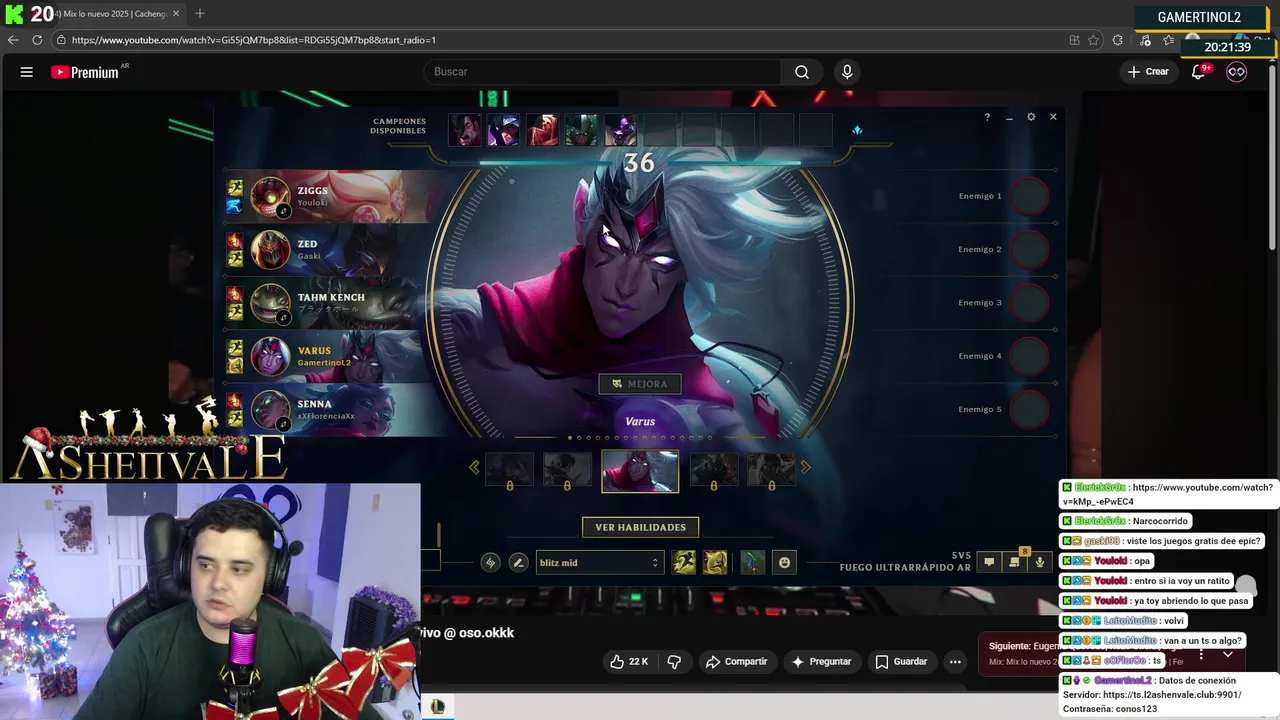Toggle the voice microphone in League client

click(1040, 562)
